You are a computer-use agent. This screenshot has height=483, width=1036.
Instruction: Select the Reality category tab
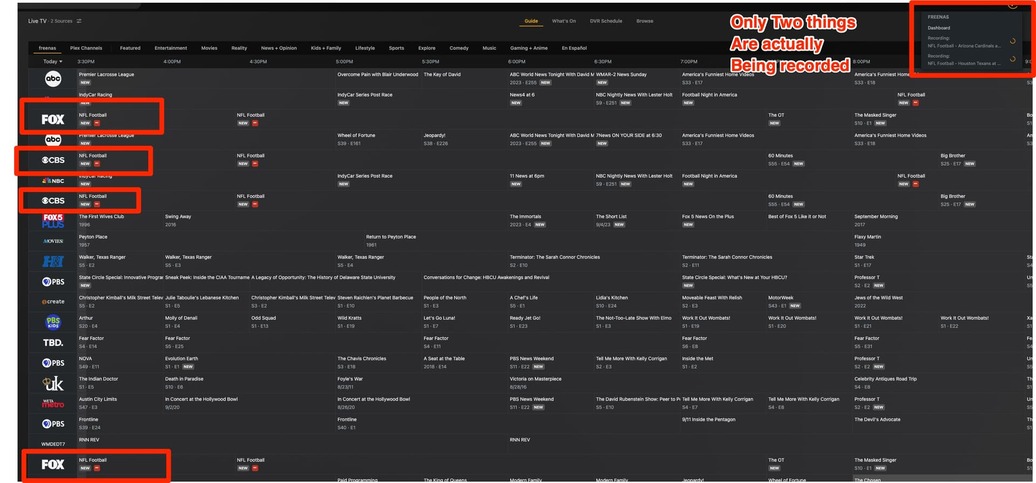239,48
